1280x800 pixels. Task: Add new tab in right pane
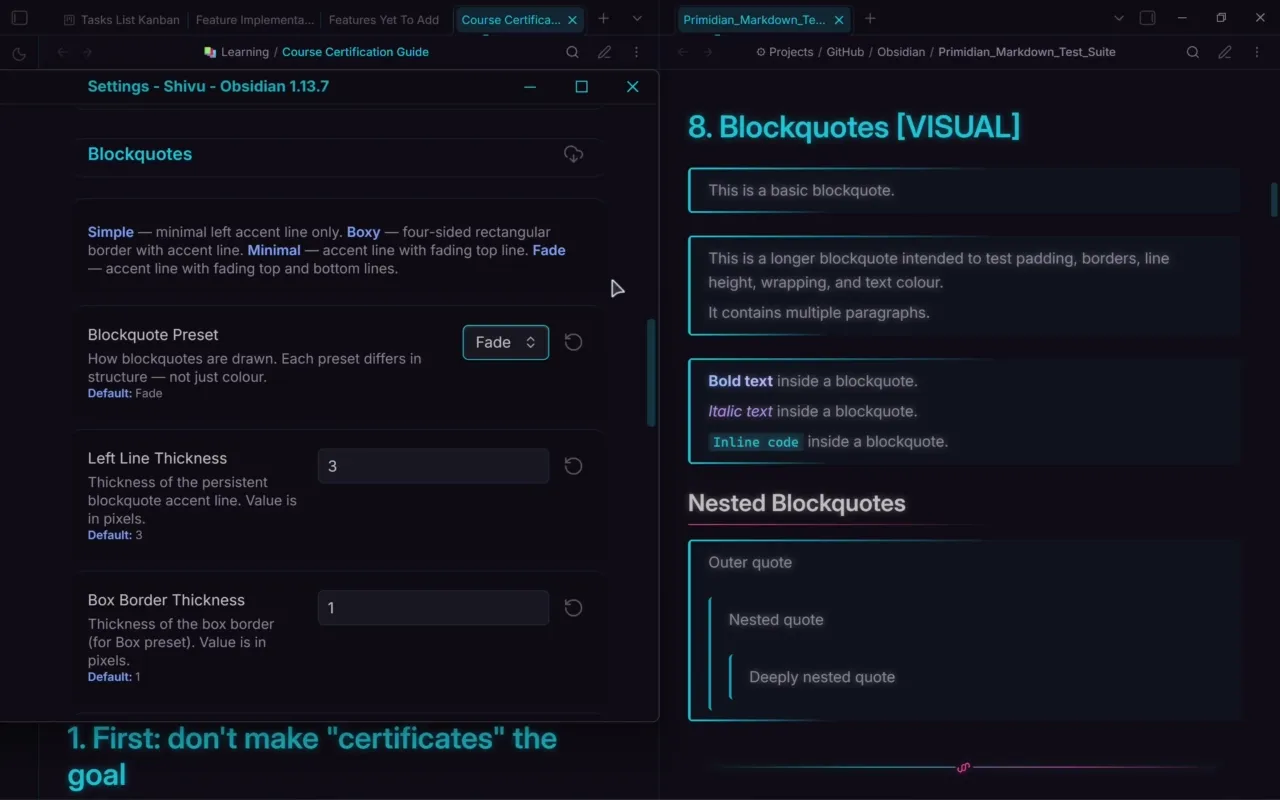(x=870, y=18)
